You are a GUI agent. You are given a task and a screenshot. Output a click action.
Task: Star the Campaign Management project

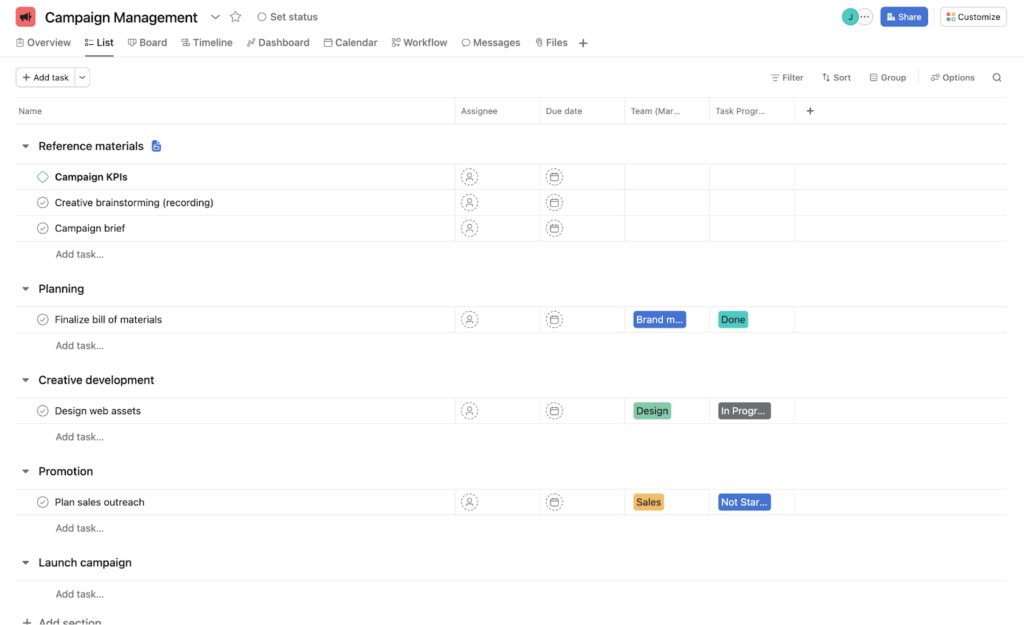236,17
